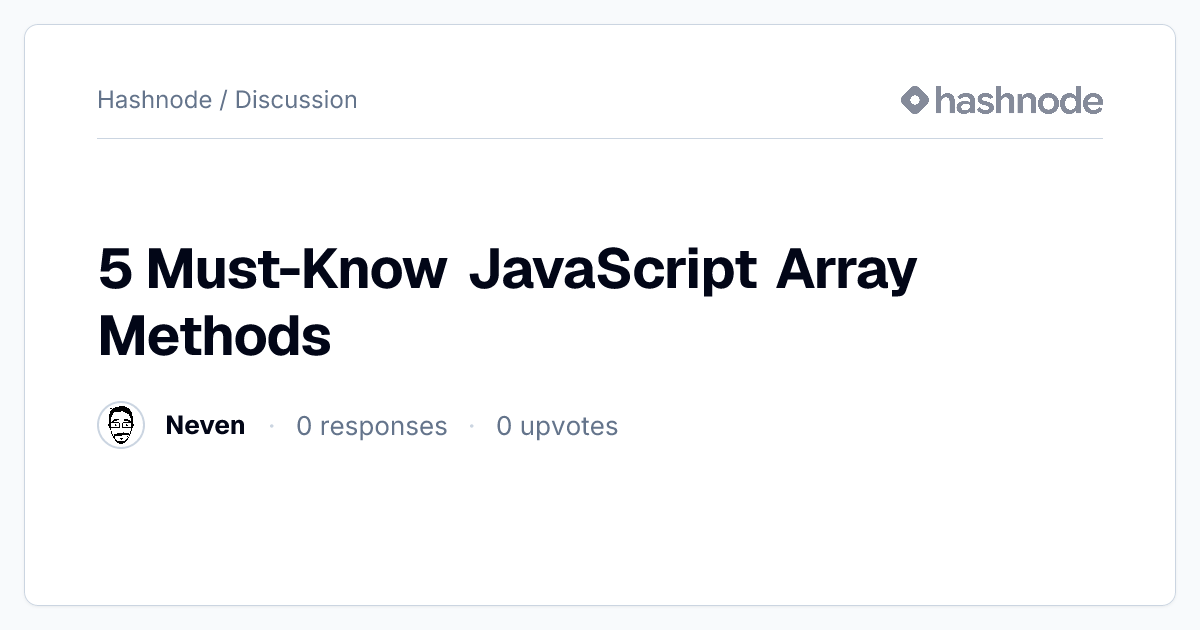
Task: Click the Hashnode diamond logo icon
Action: (x=915, y=100)
